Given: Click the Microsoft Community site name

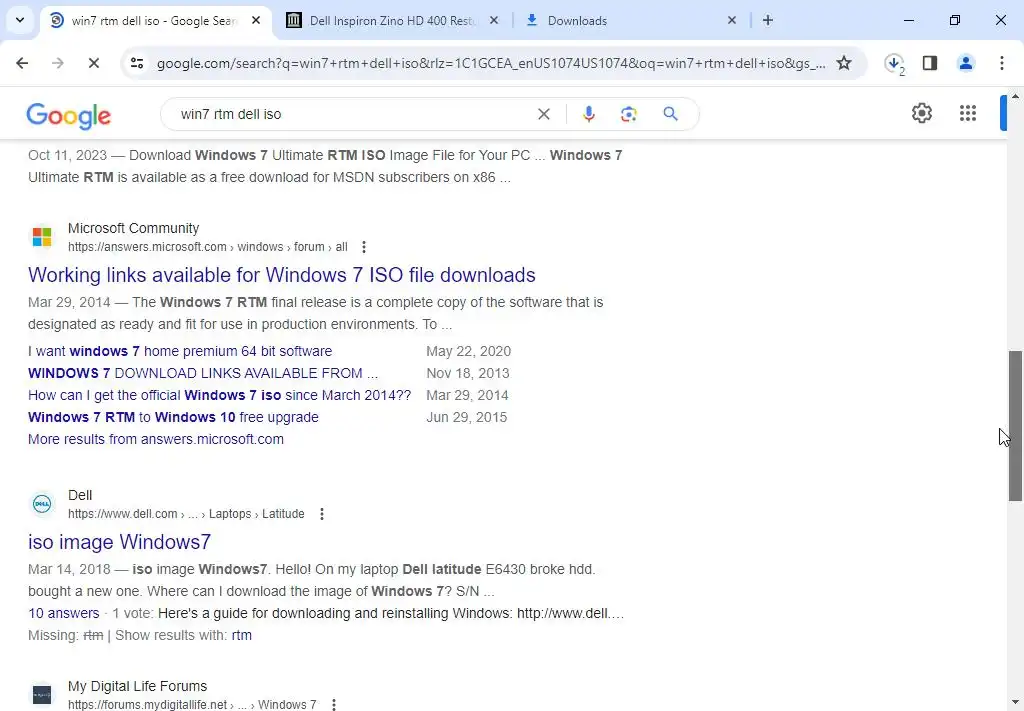Looking at the screenshot, I should pyautogui.click(x=133, y=229).
